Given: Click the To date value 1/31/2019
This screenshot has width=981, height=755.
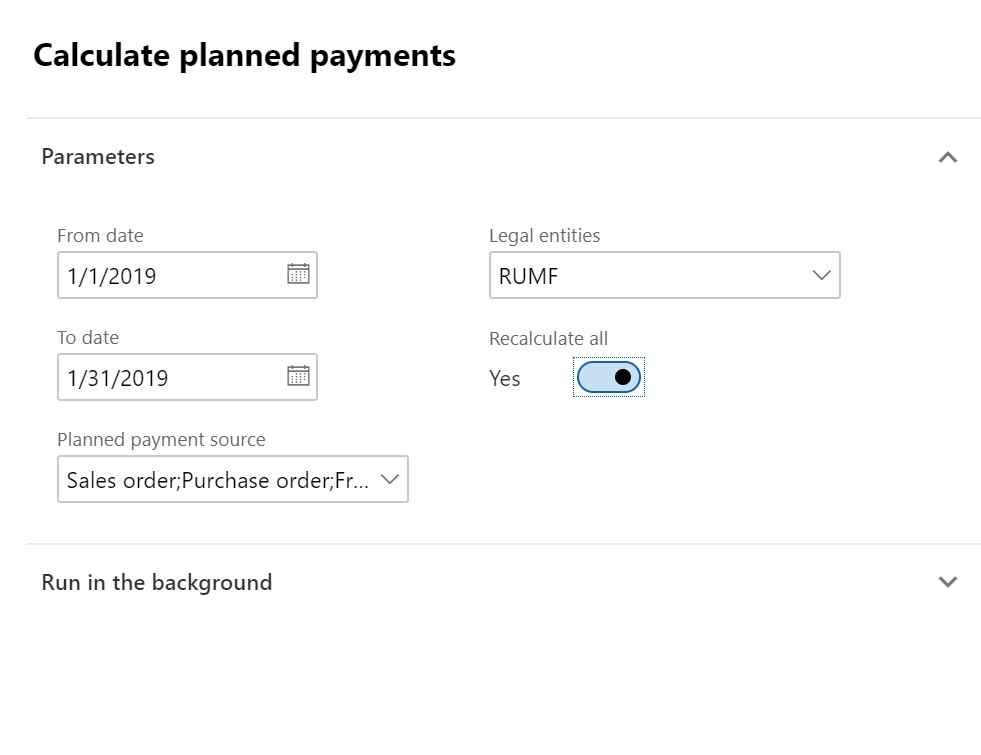Looking at the screenshot, I should 118,378.
